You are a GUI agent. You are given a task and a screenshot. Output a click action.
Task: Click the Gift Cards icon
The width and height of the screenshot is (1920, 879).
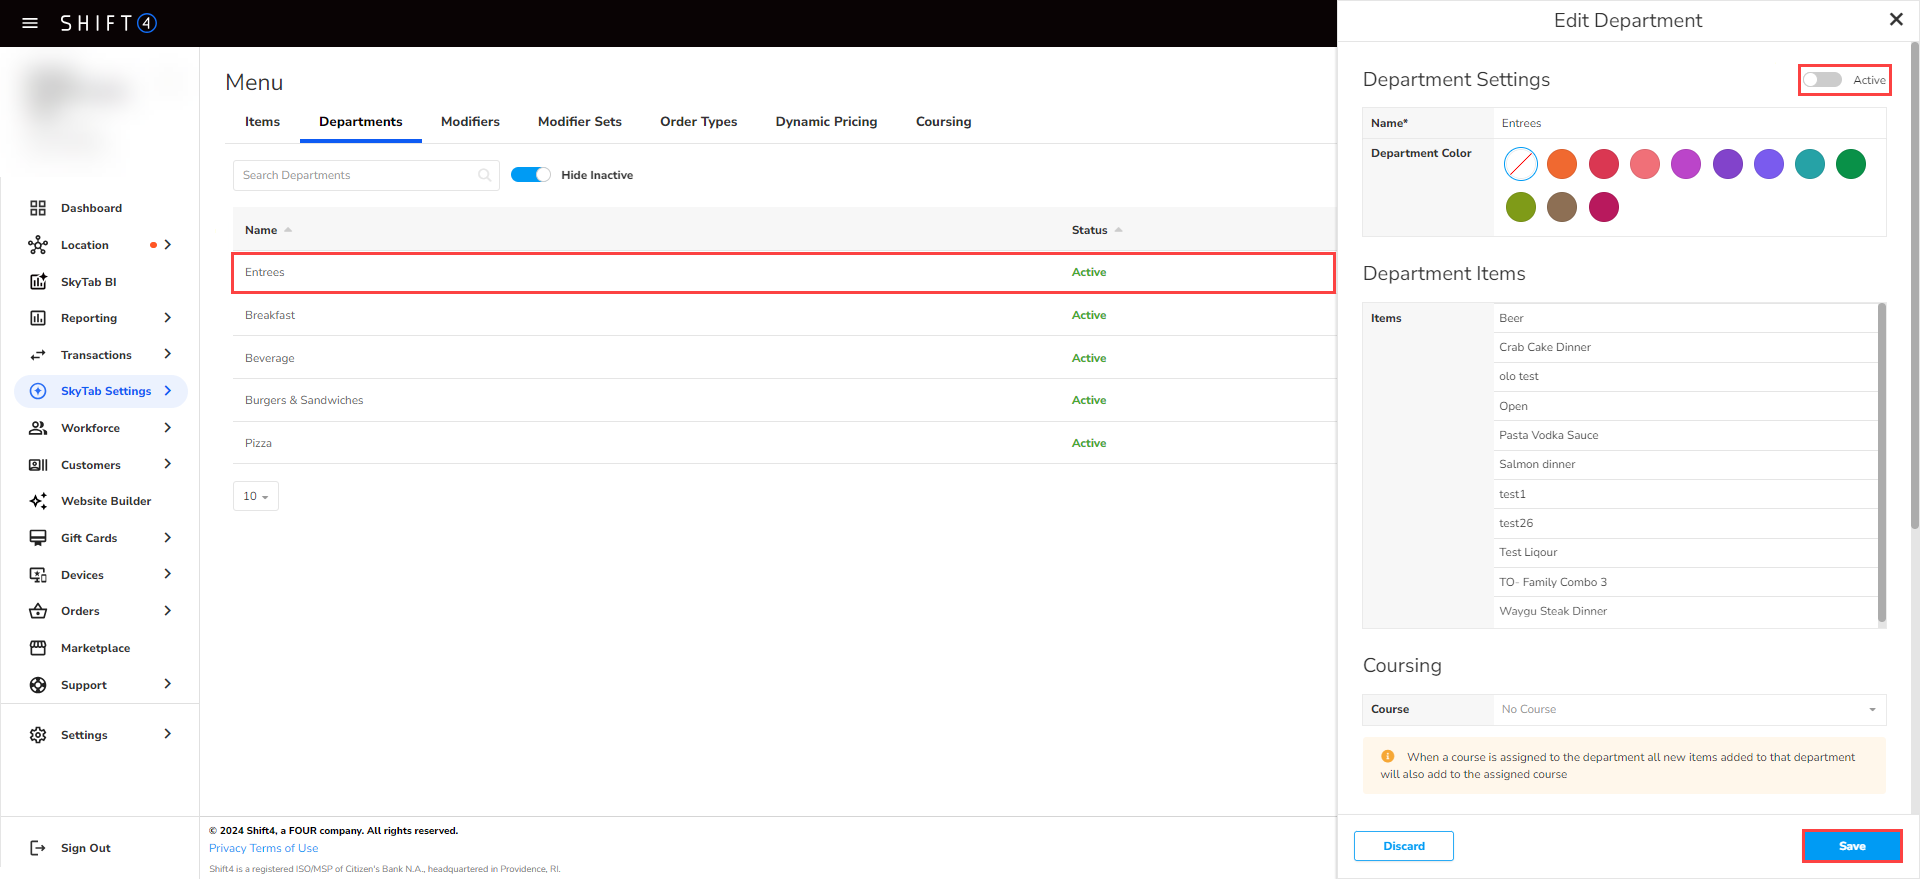(x=38, y=538)
